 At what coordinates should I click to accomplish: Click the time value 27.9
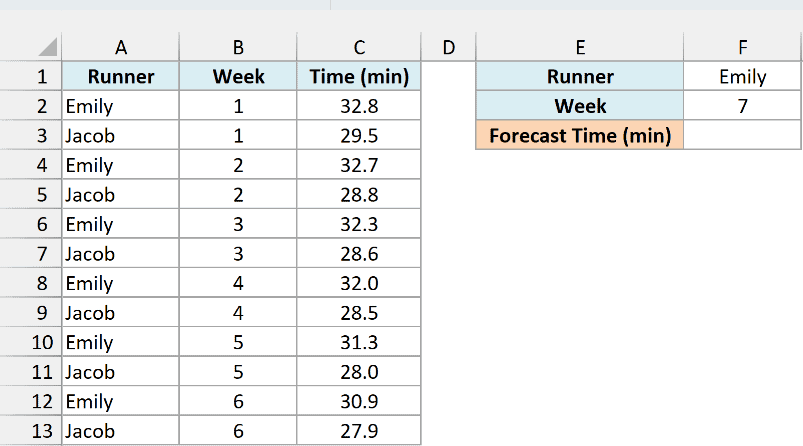coord(359,431)
